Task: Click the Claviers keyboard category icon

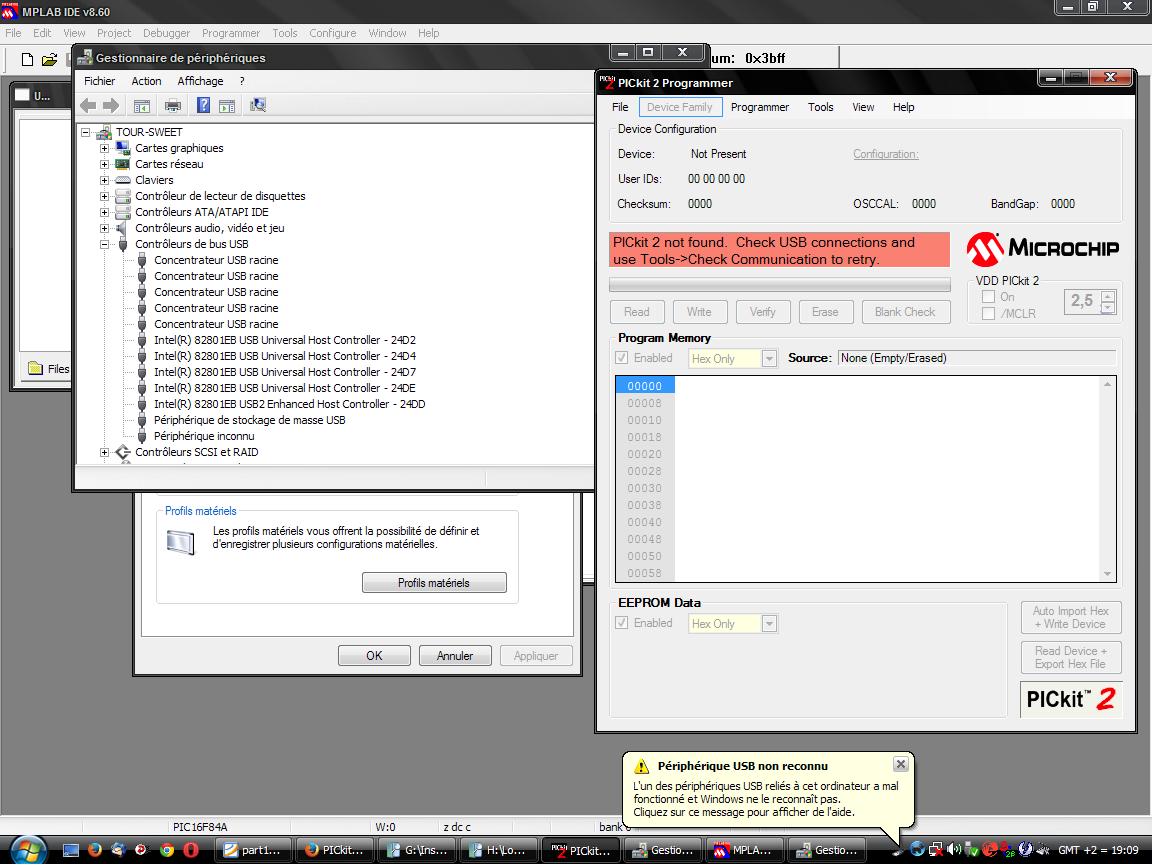Action: point(123,181)
